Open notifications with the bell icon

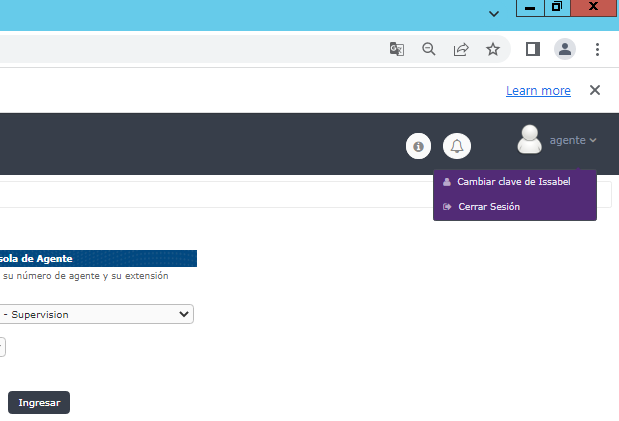click(457, 146)
